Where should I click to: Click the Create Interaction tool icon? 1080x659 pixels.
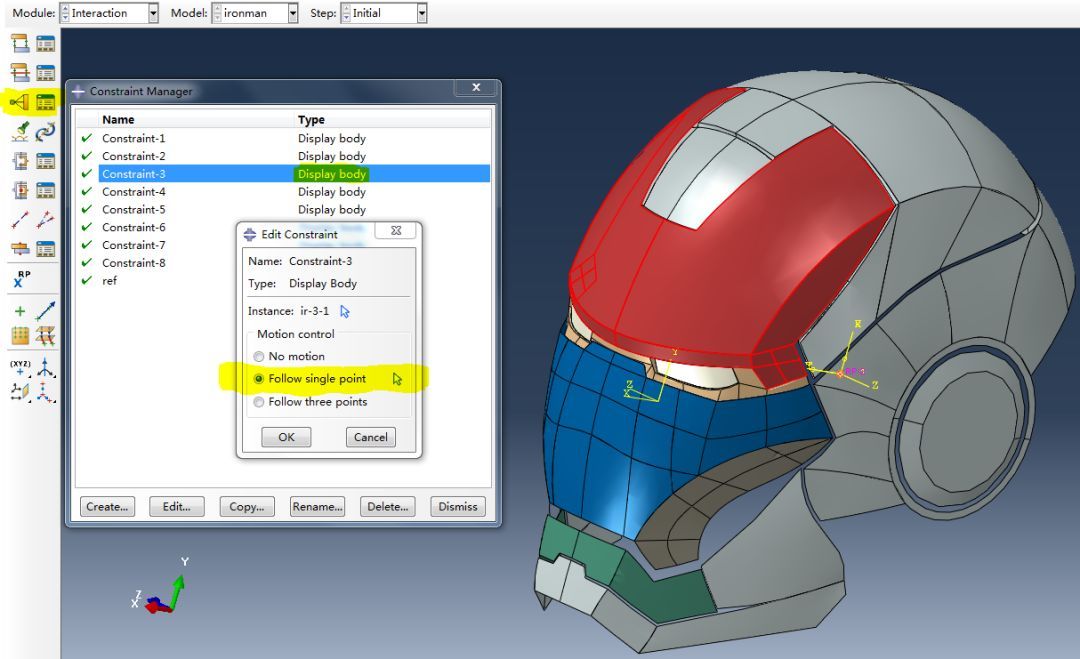(20, 44)
